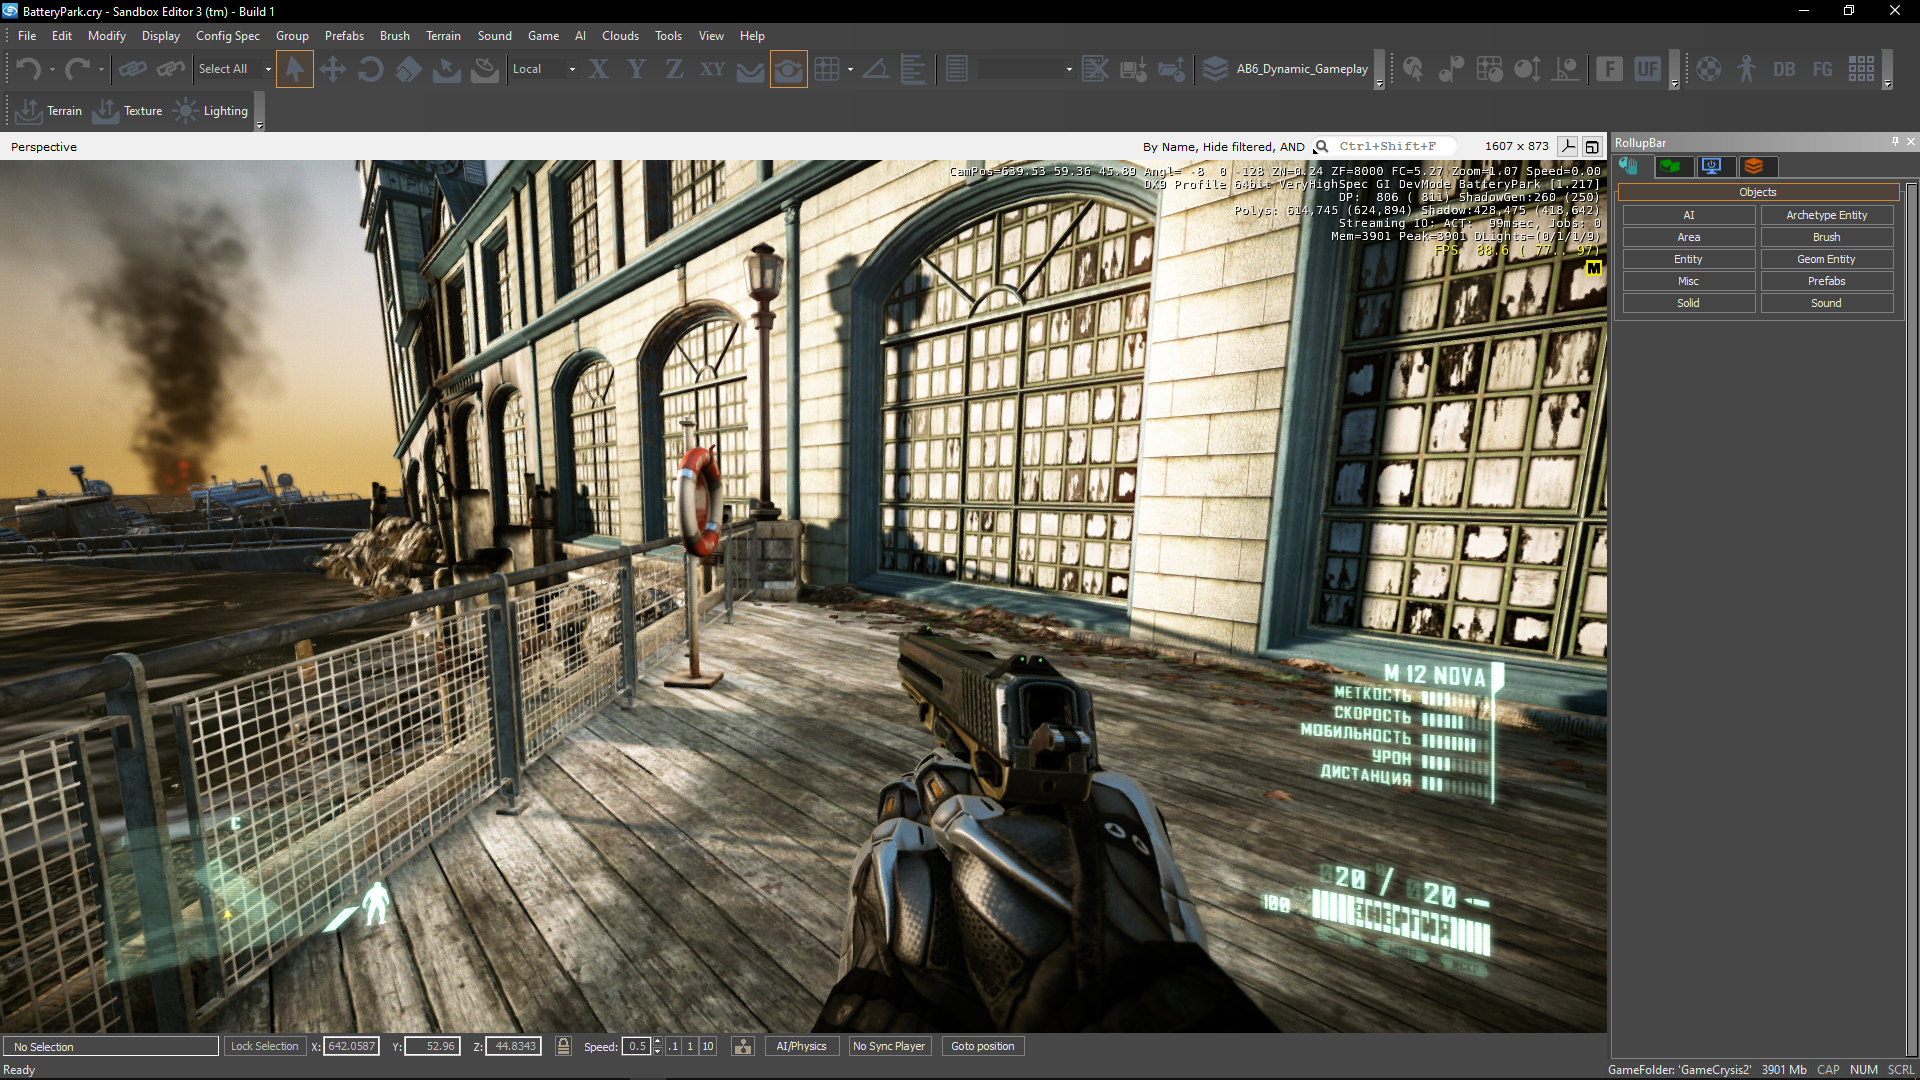
Task: Expand the grid snap options arrow
Action: [850, 69]
